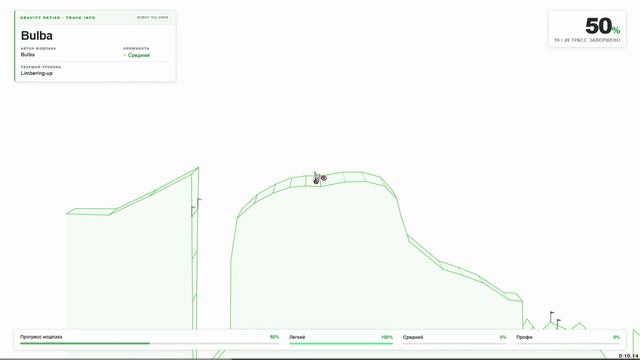640x360 pixels.
Task: Click the tracks completed caption under 50%
Action: (x=587, y=40)
